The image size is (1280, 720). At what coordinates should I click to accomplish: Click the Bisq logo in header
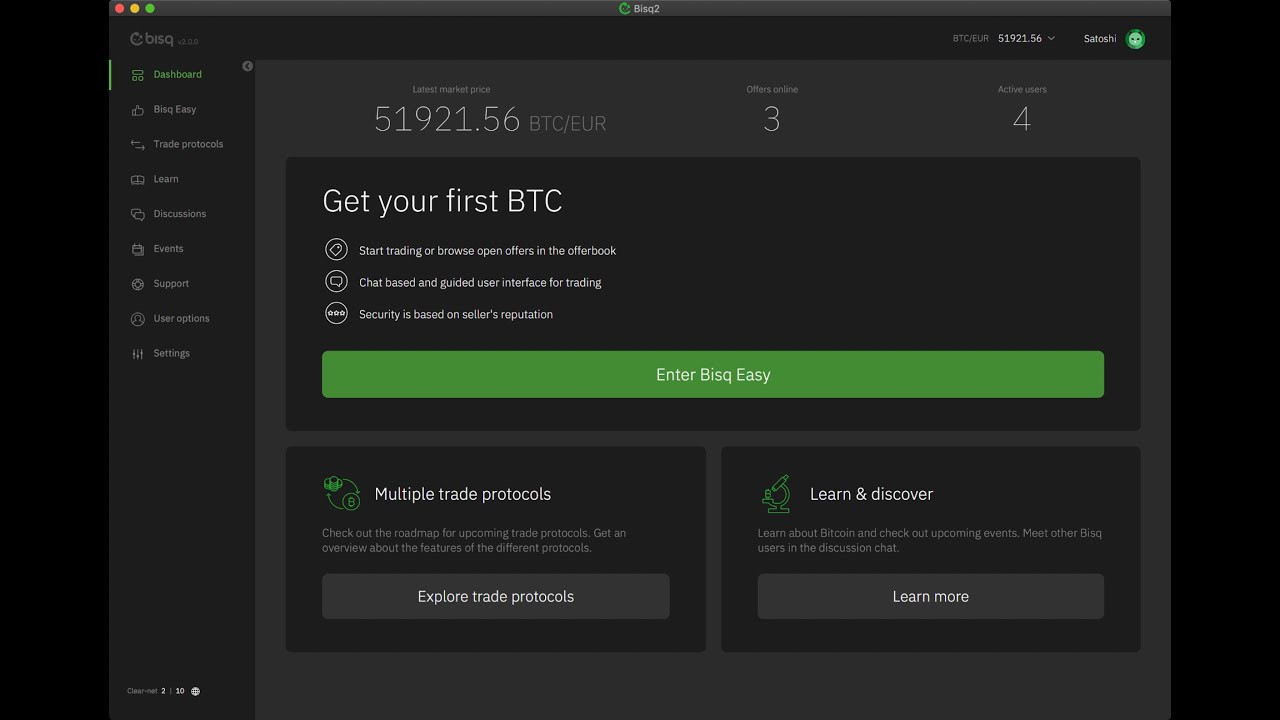[x=152, y=39]
